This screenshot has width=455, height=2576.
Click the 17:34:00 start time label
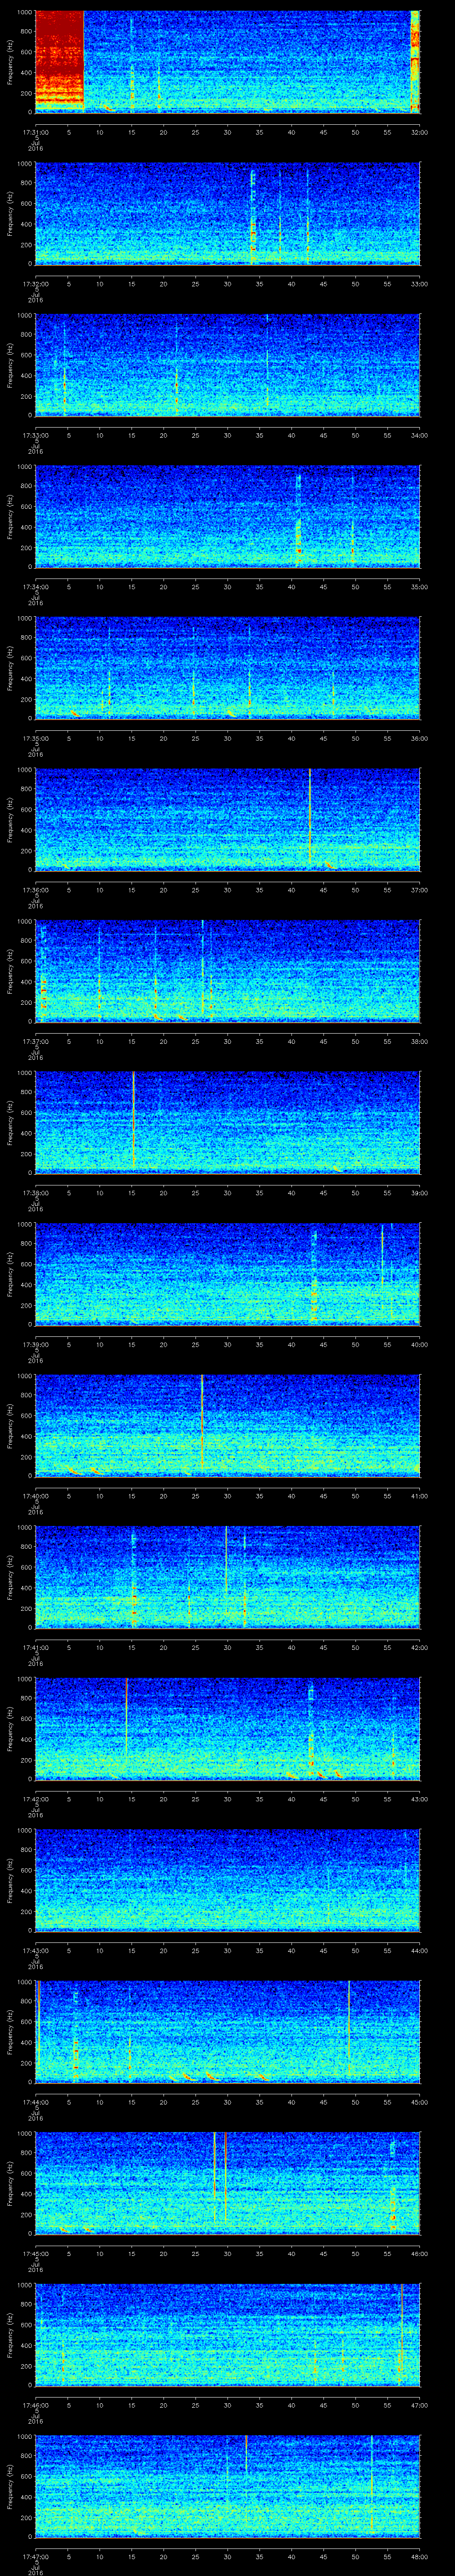click(x=35, y=586)
